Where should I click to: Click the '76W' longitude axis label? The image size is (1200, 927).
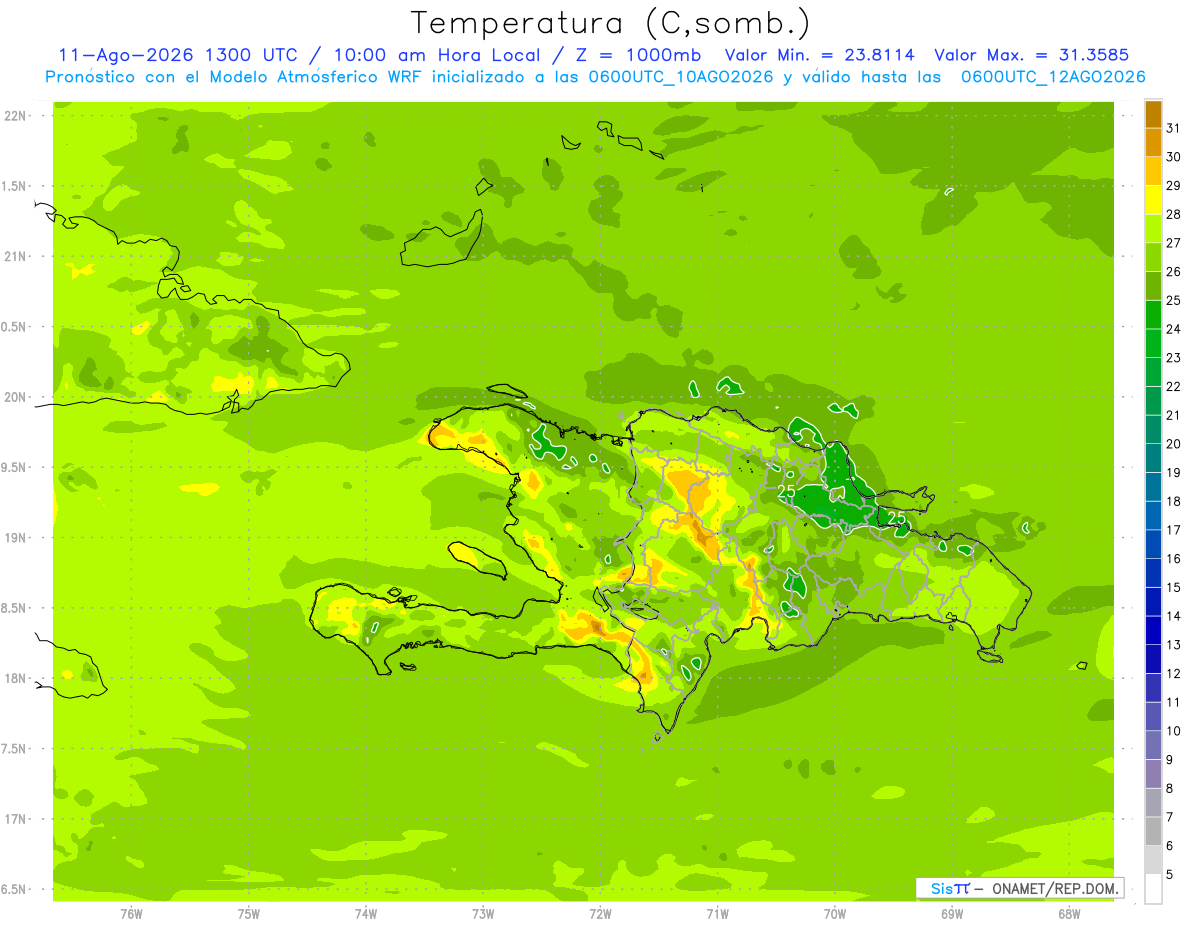click(130, 913)
